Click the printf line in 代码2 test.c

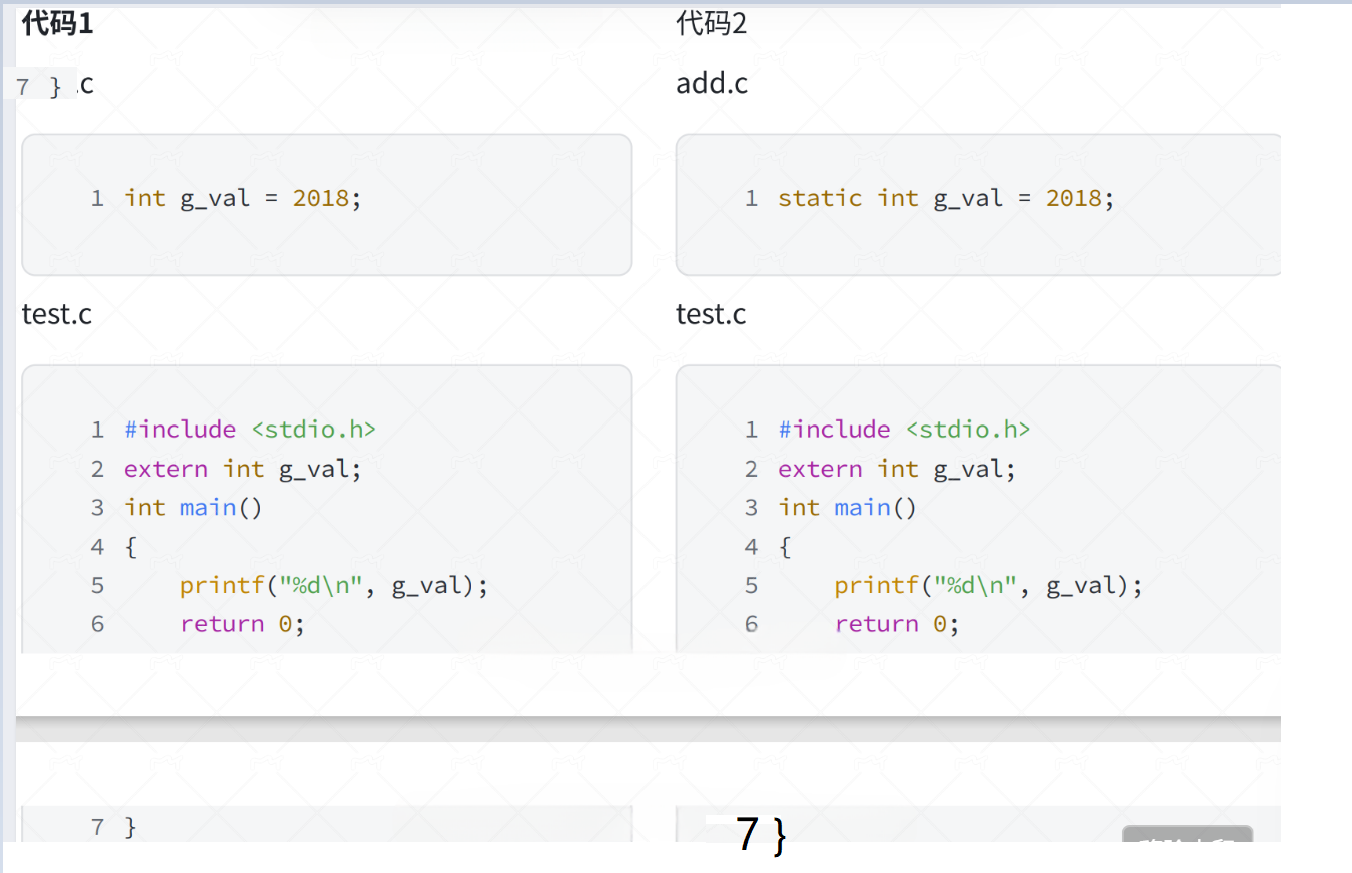pyautogui.click(x=989, y=585)
